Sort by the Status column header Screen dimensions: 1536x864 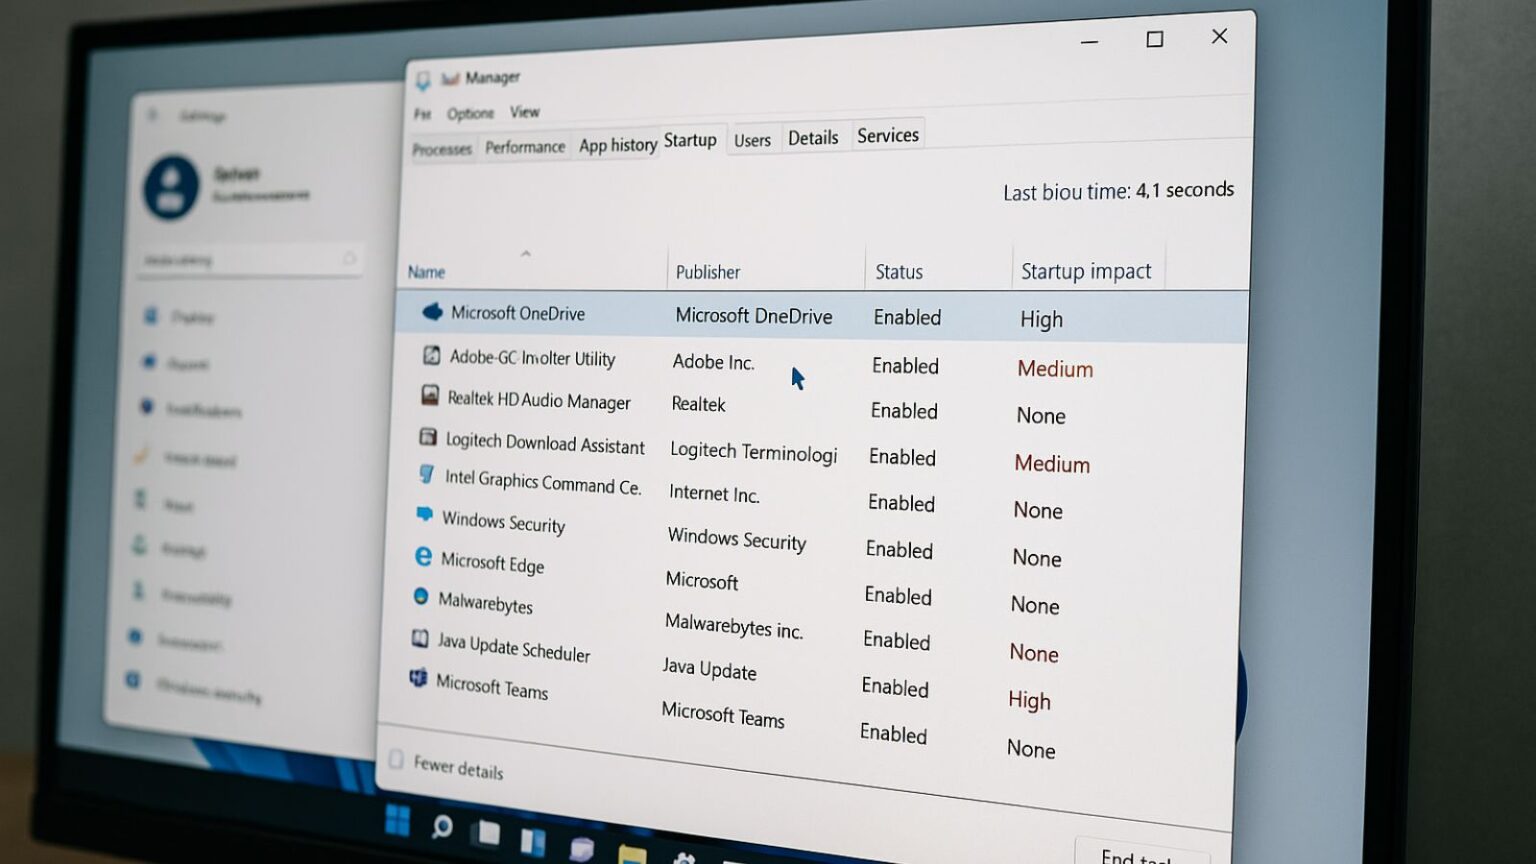click(x=899, y=272)
